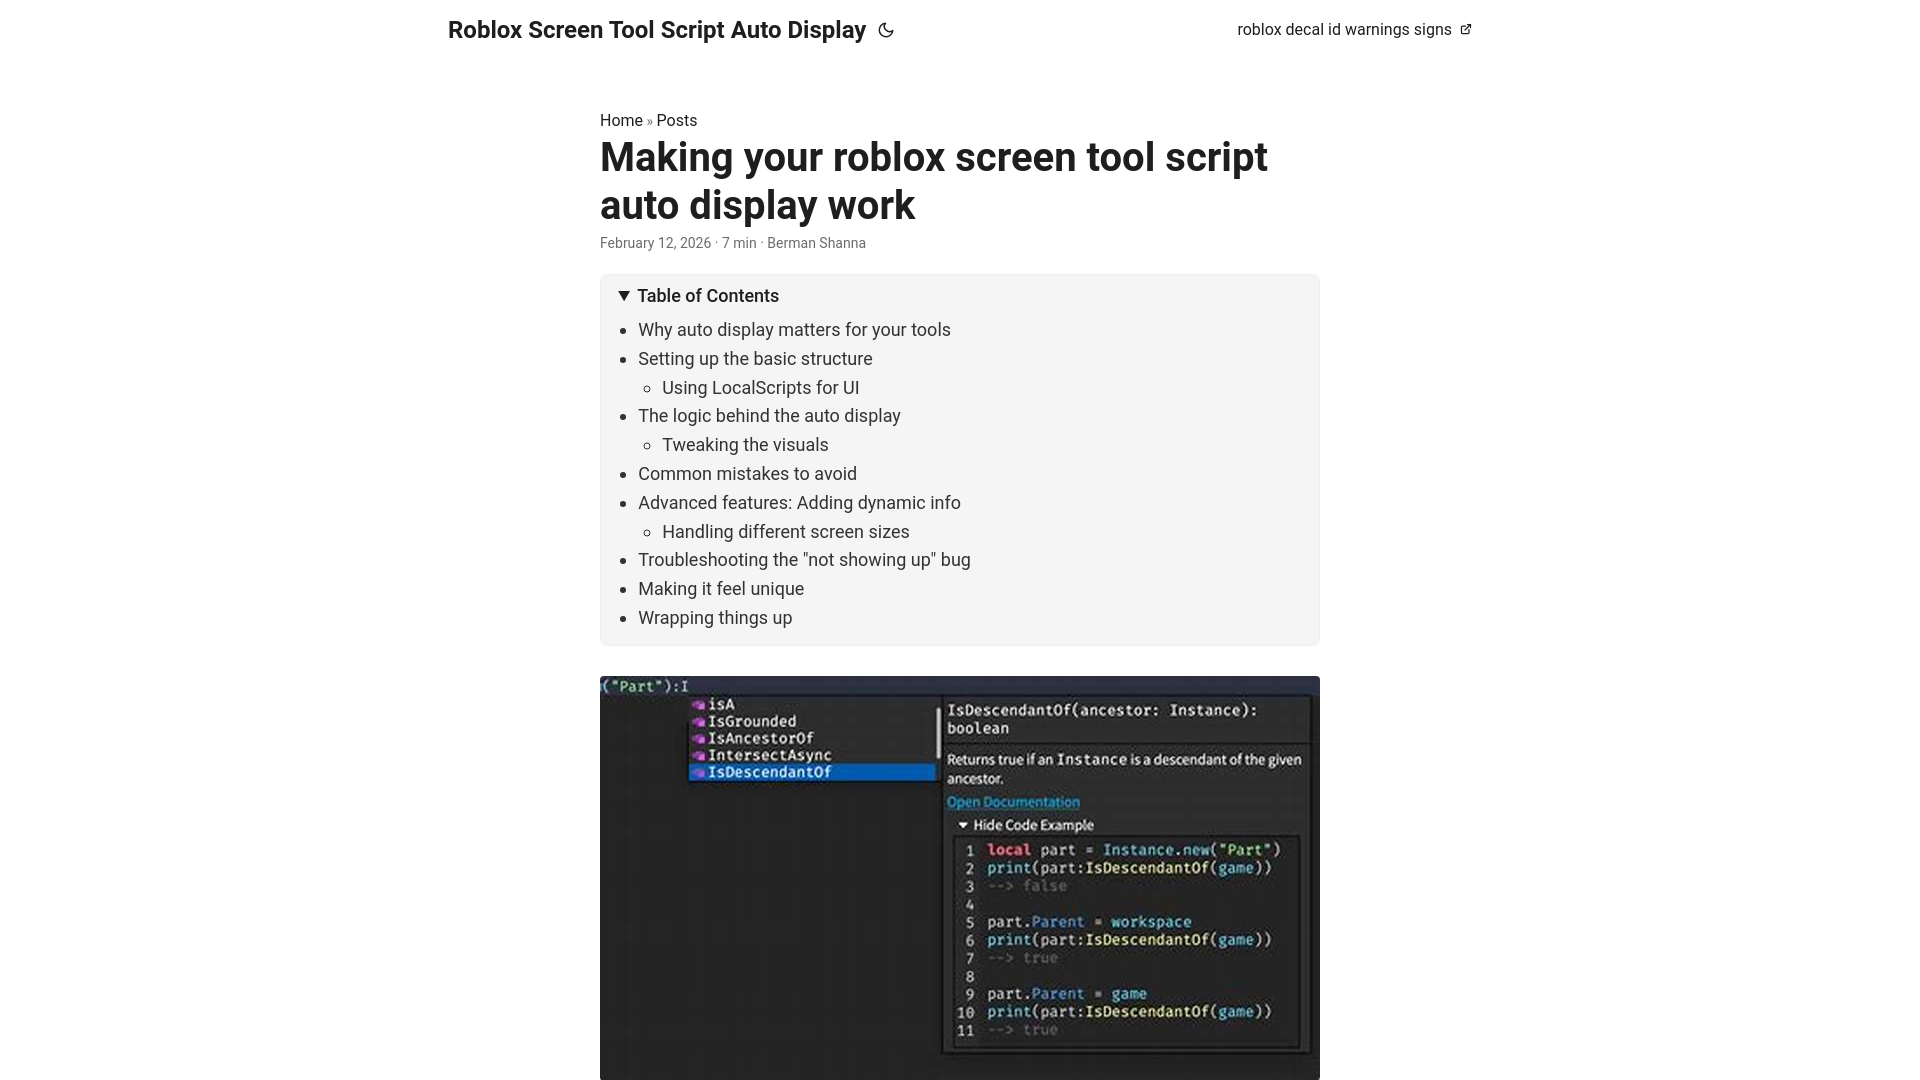This screenshot has width=1920, height=1080.
Task: Jump to Advanced features: Adding dynamic info
Action: (799, 503)
